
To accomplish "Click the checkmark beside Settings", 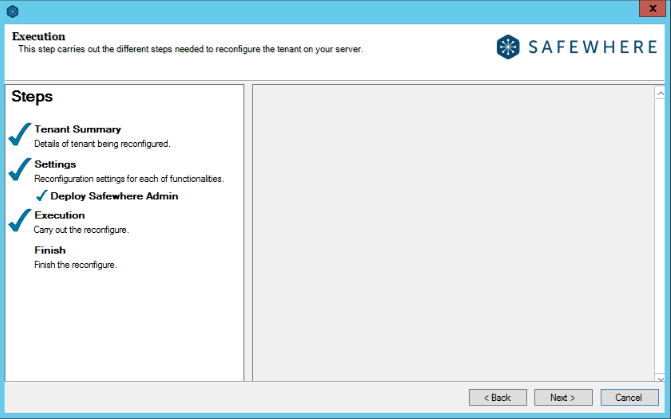I will [x=19, y=170].
